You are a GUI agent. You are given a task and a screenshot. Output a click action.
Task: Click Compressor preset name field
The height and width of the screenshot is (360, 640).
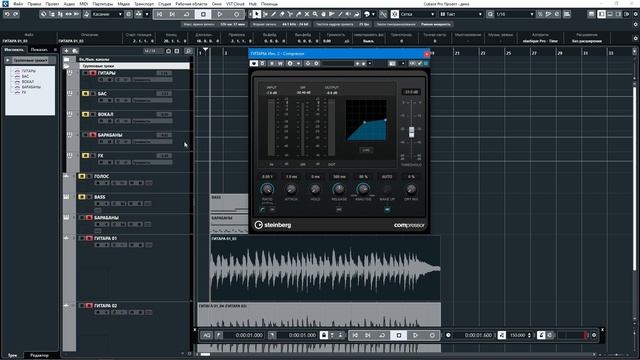point(338,64)
